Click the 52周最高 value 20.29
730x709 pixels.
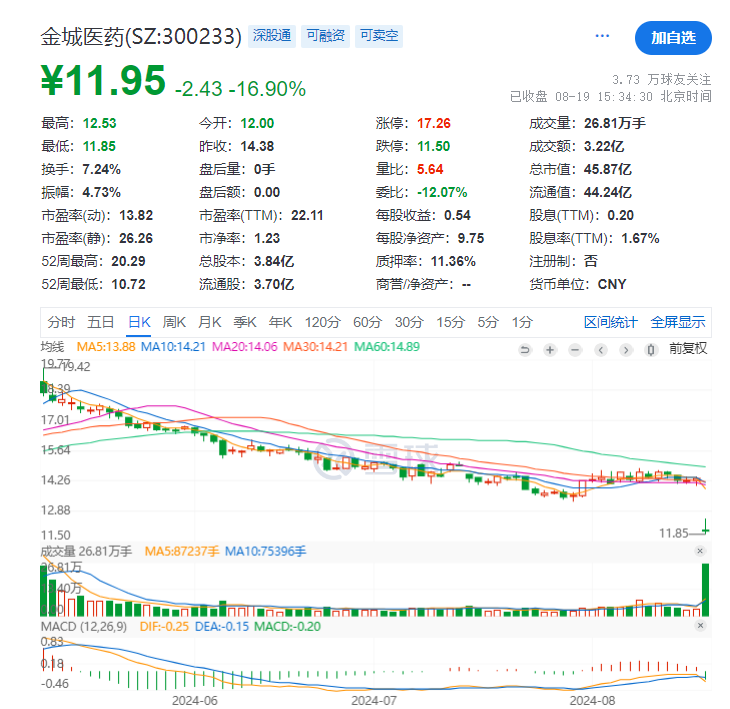128,261
